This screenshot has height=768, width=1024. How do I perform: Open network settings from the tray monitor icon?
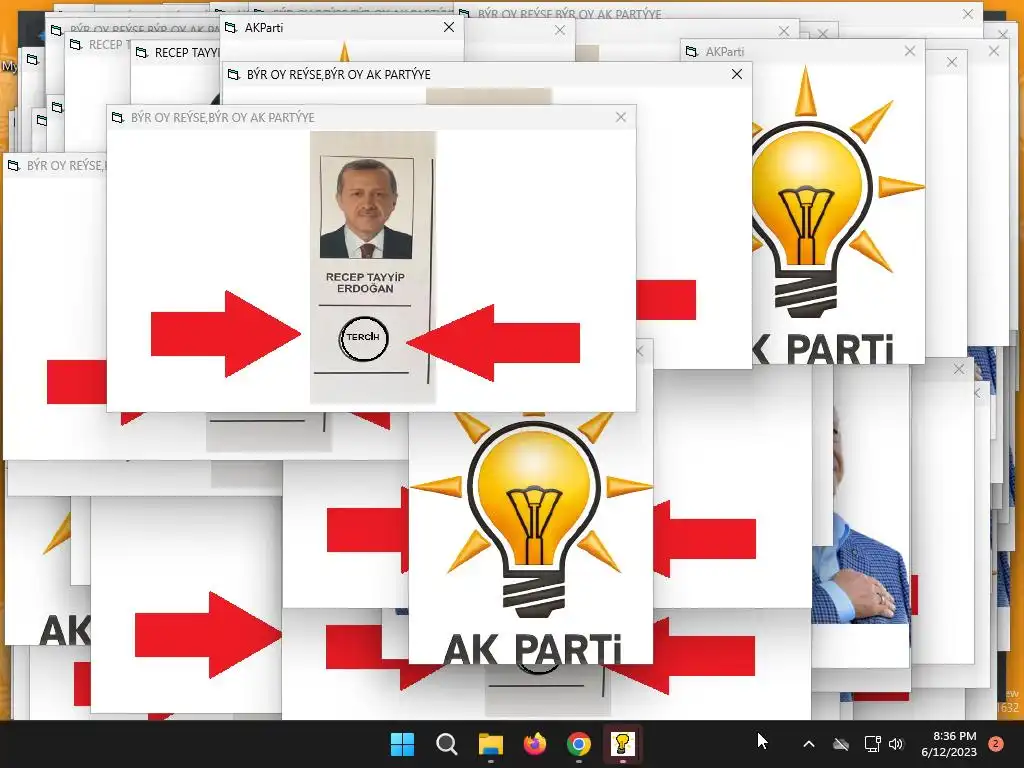[x=872, y=744]
